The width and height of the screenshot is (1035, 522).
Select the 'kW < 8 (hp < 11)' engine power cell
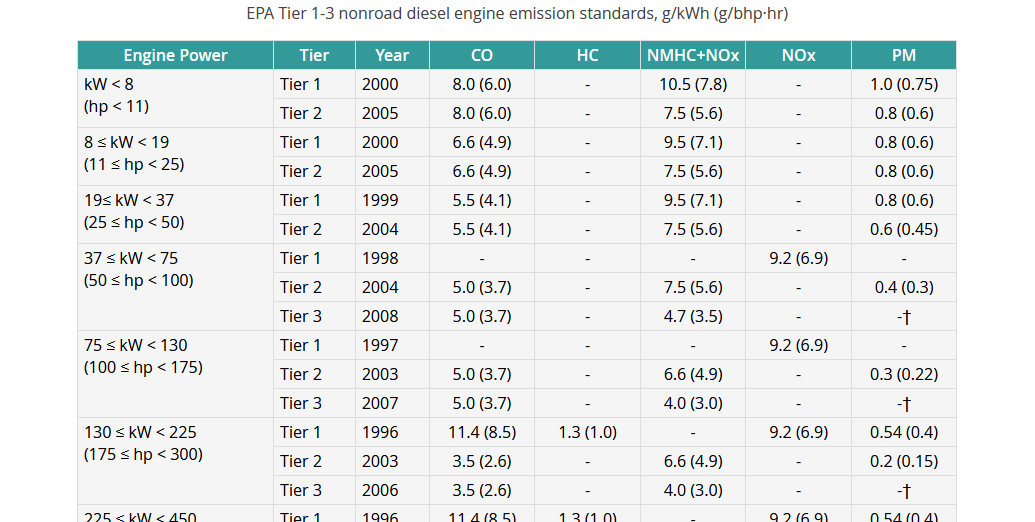(x=176, y=98)
